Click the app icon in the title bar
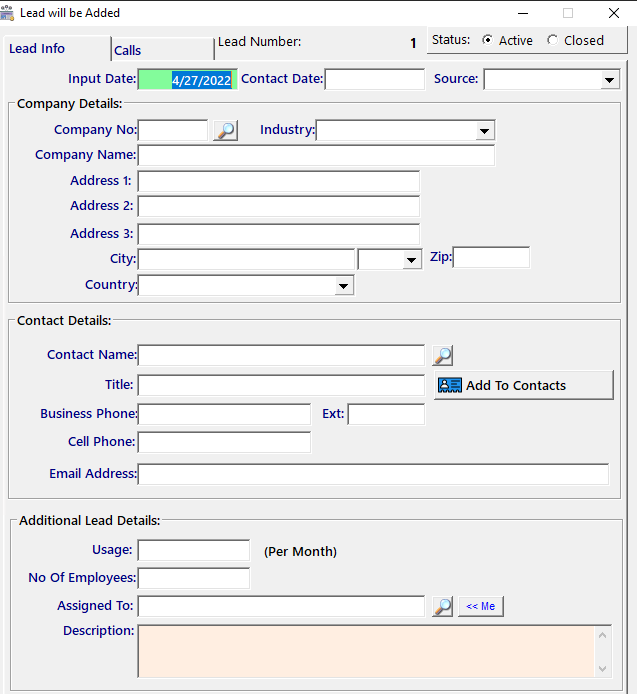This screenshot has height=694, width=637. pyautogui.click(x=7, y=13)
